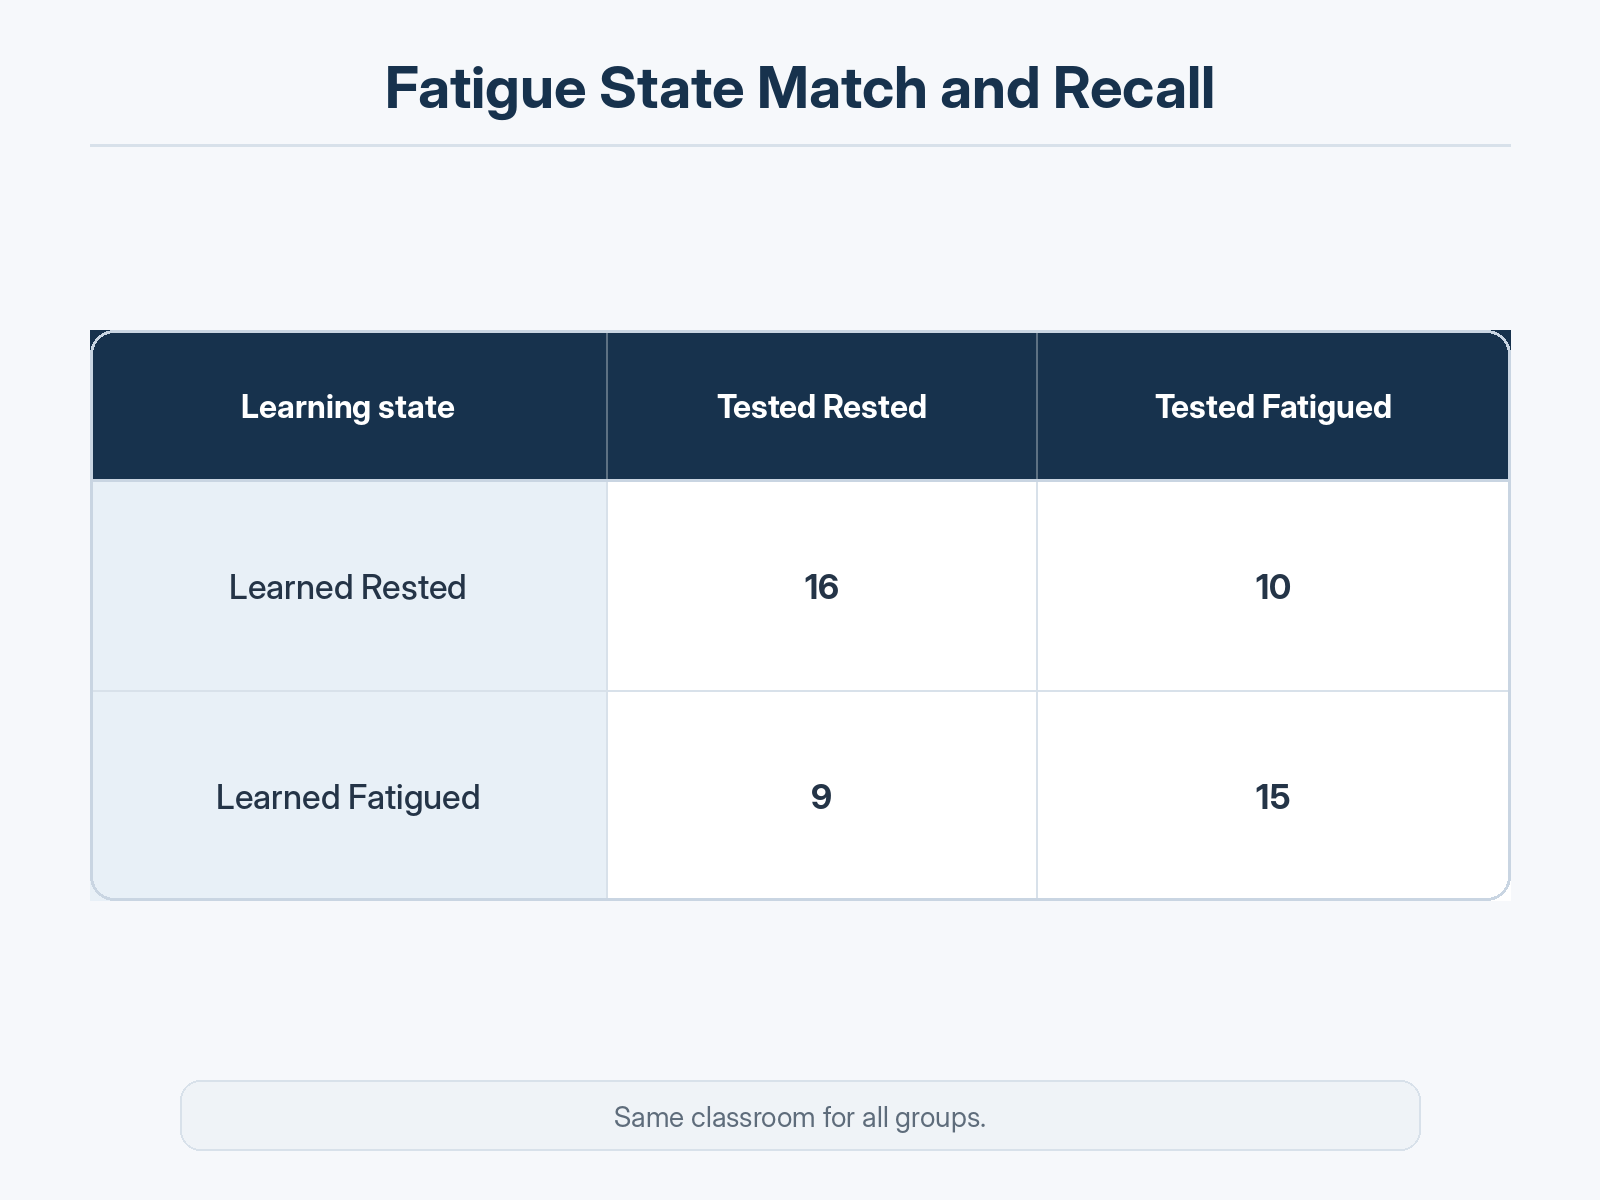
Task: Click the word State in the title
Action: 671,88
